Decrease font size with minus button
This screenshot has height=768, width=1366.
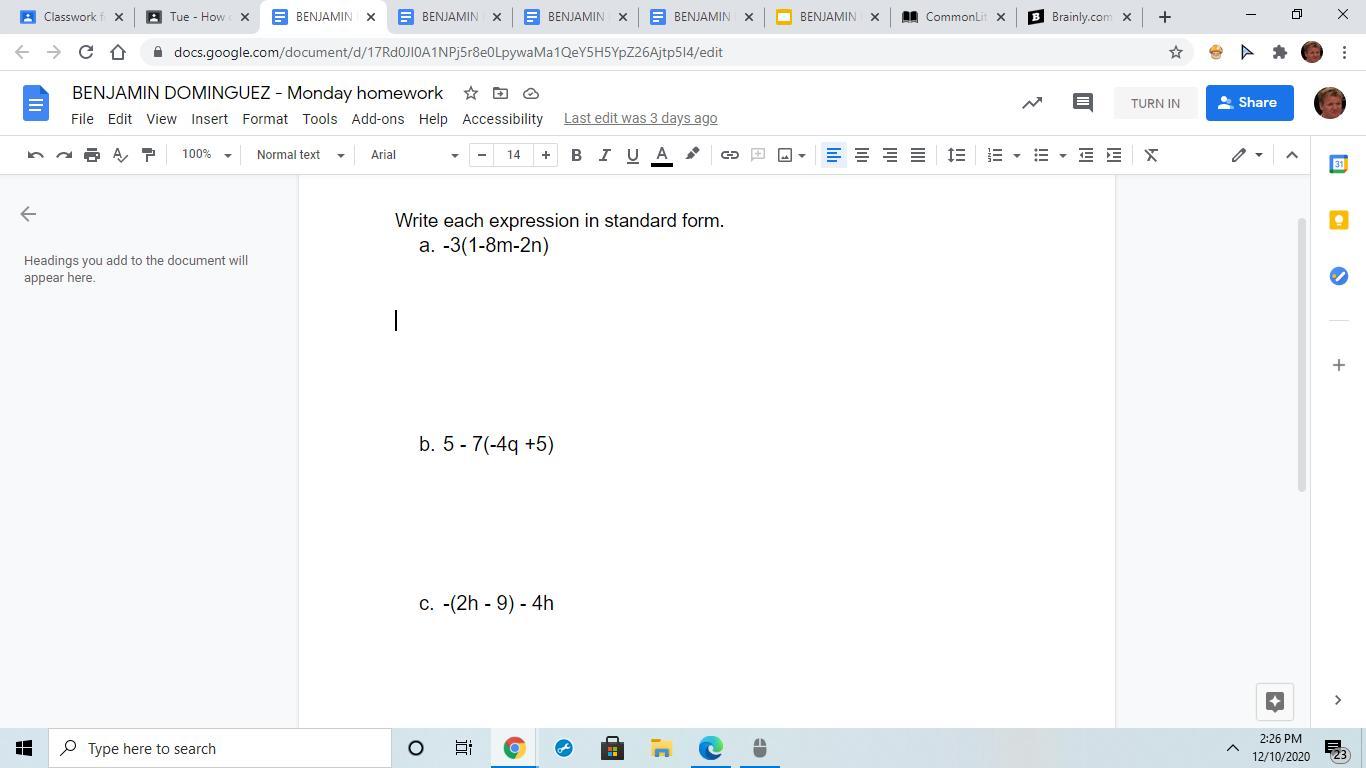click(x=482, y=155)
